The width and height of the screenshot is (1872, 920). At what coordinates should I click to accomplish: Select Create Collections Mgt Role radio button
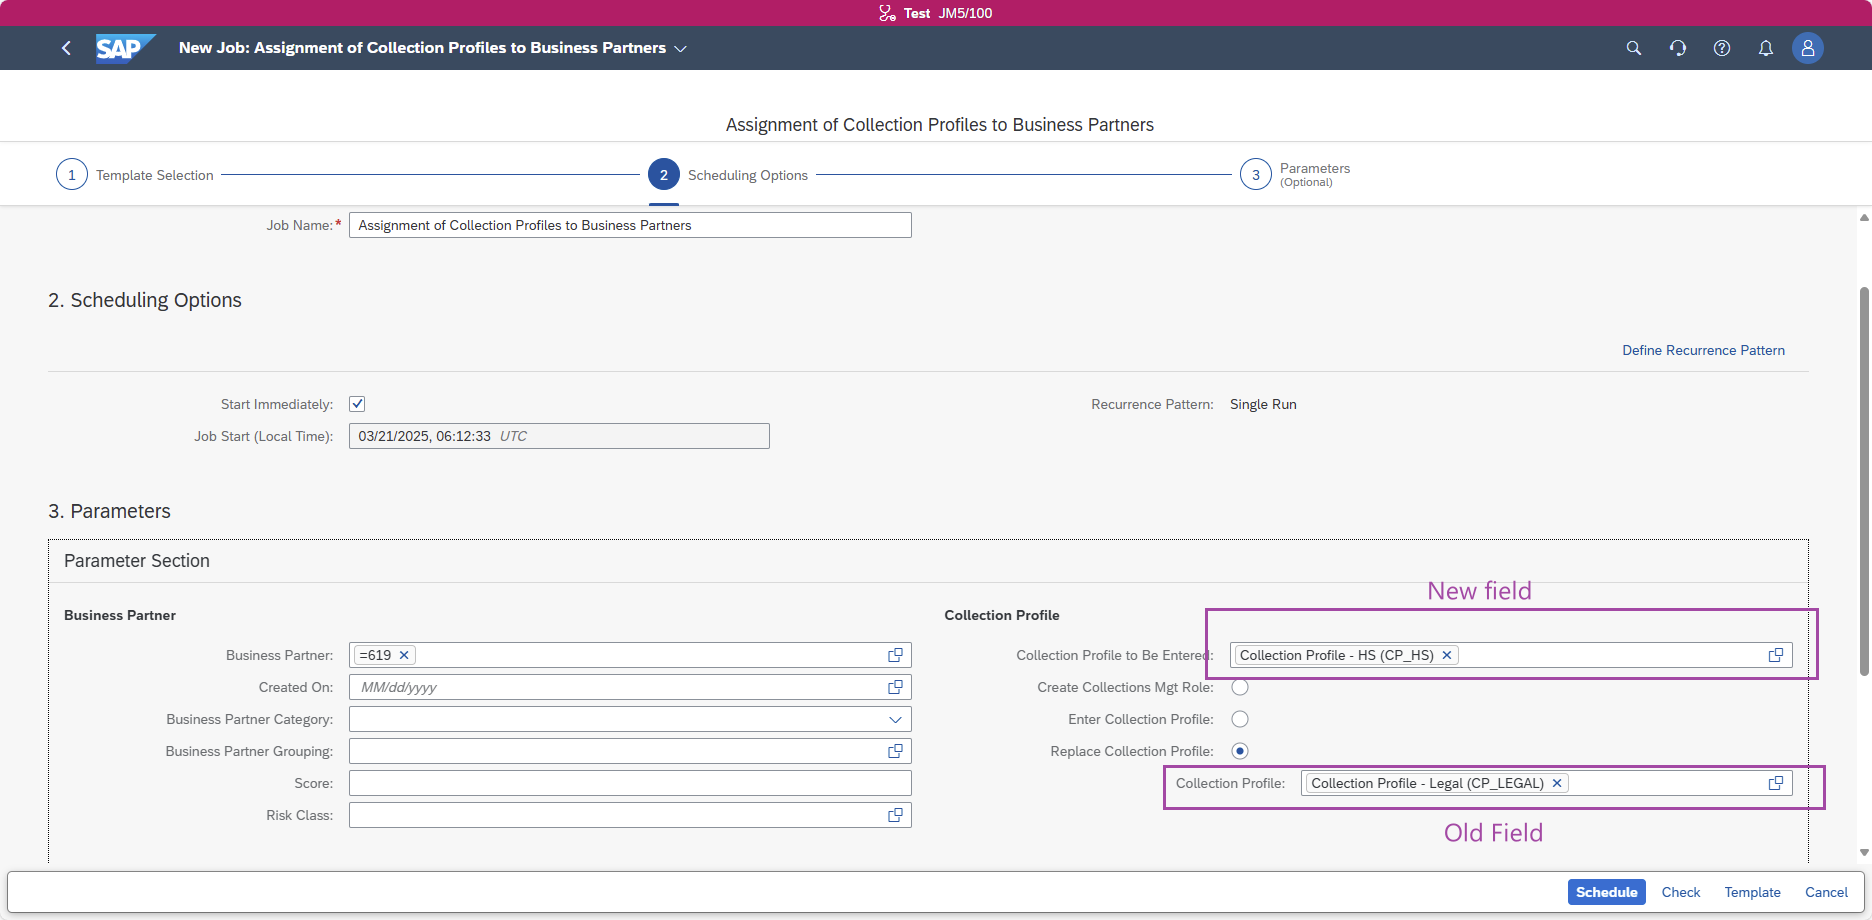(1240, 687)
